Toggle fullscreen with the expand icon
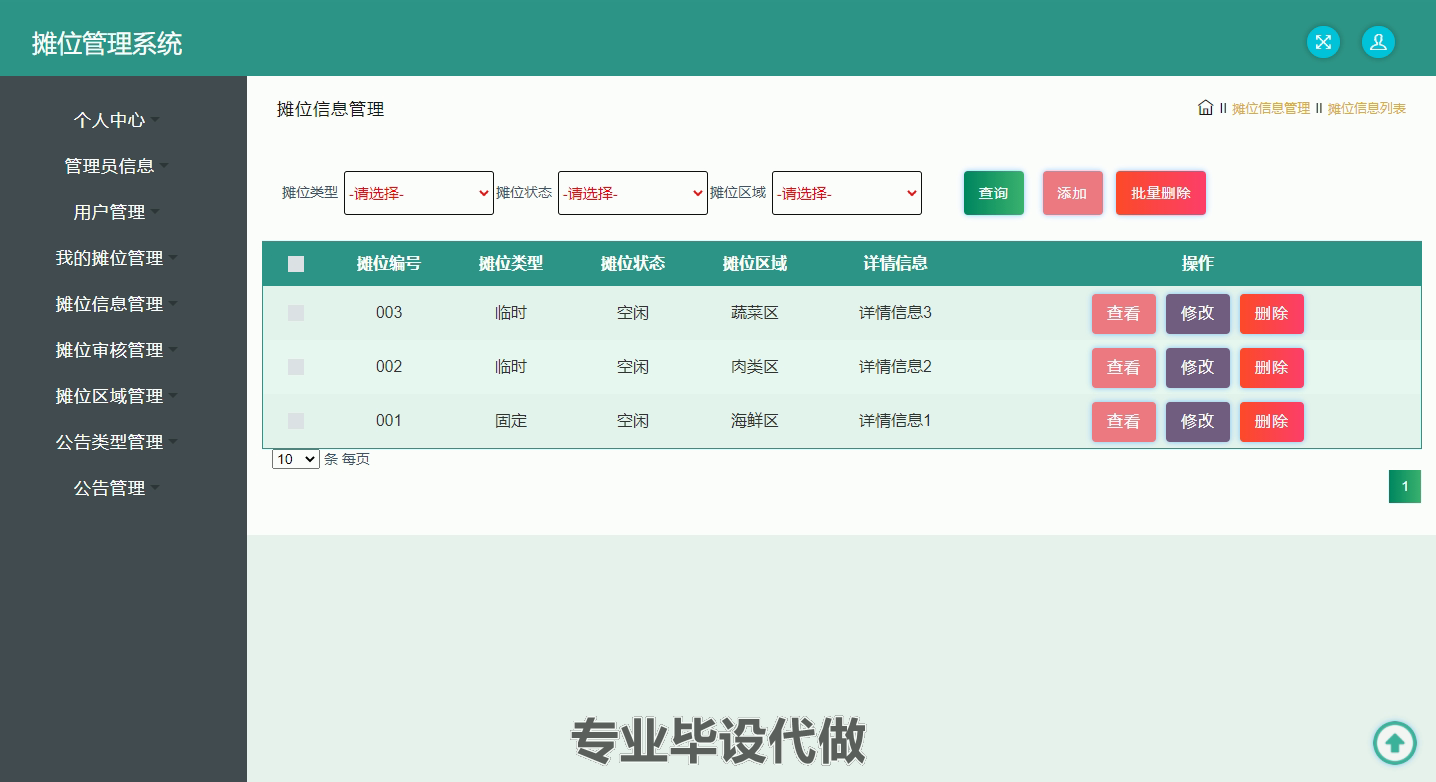 (1323, 42)
